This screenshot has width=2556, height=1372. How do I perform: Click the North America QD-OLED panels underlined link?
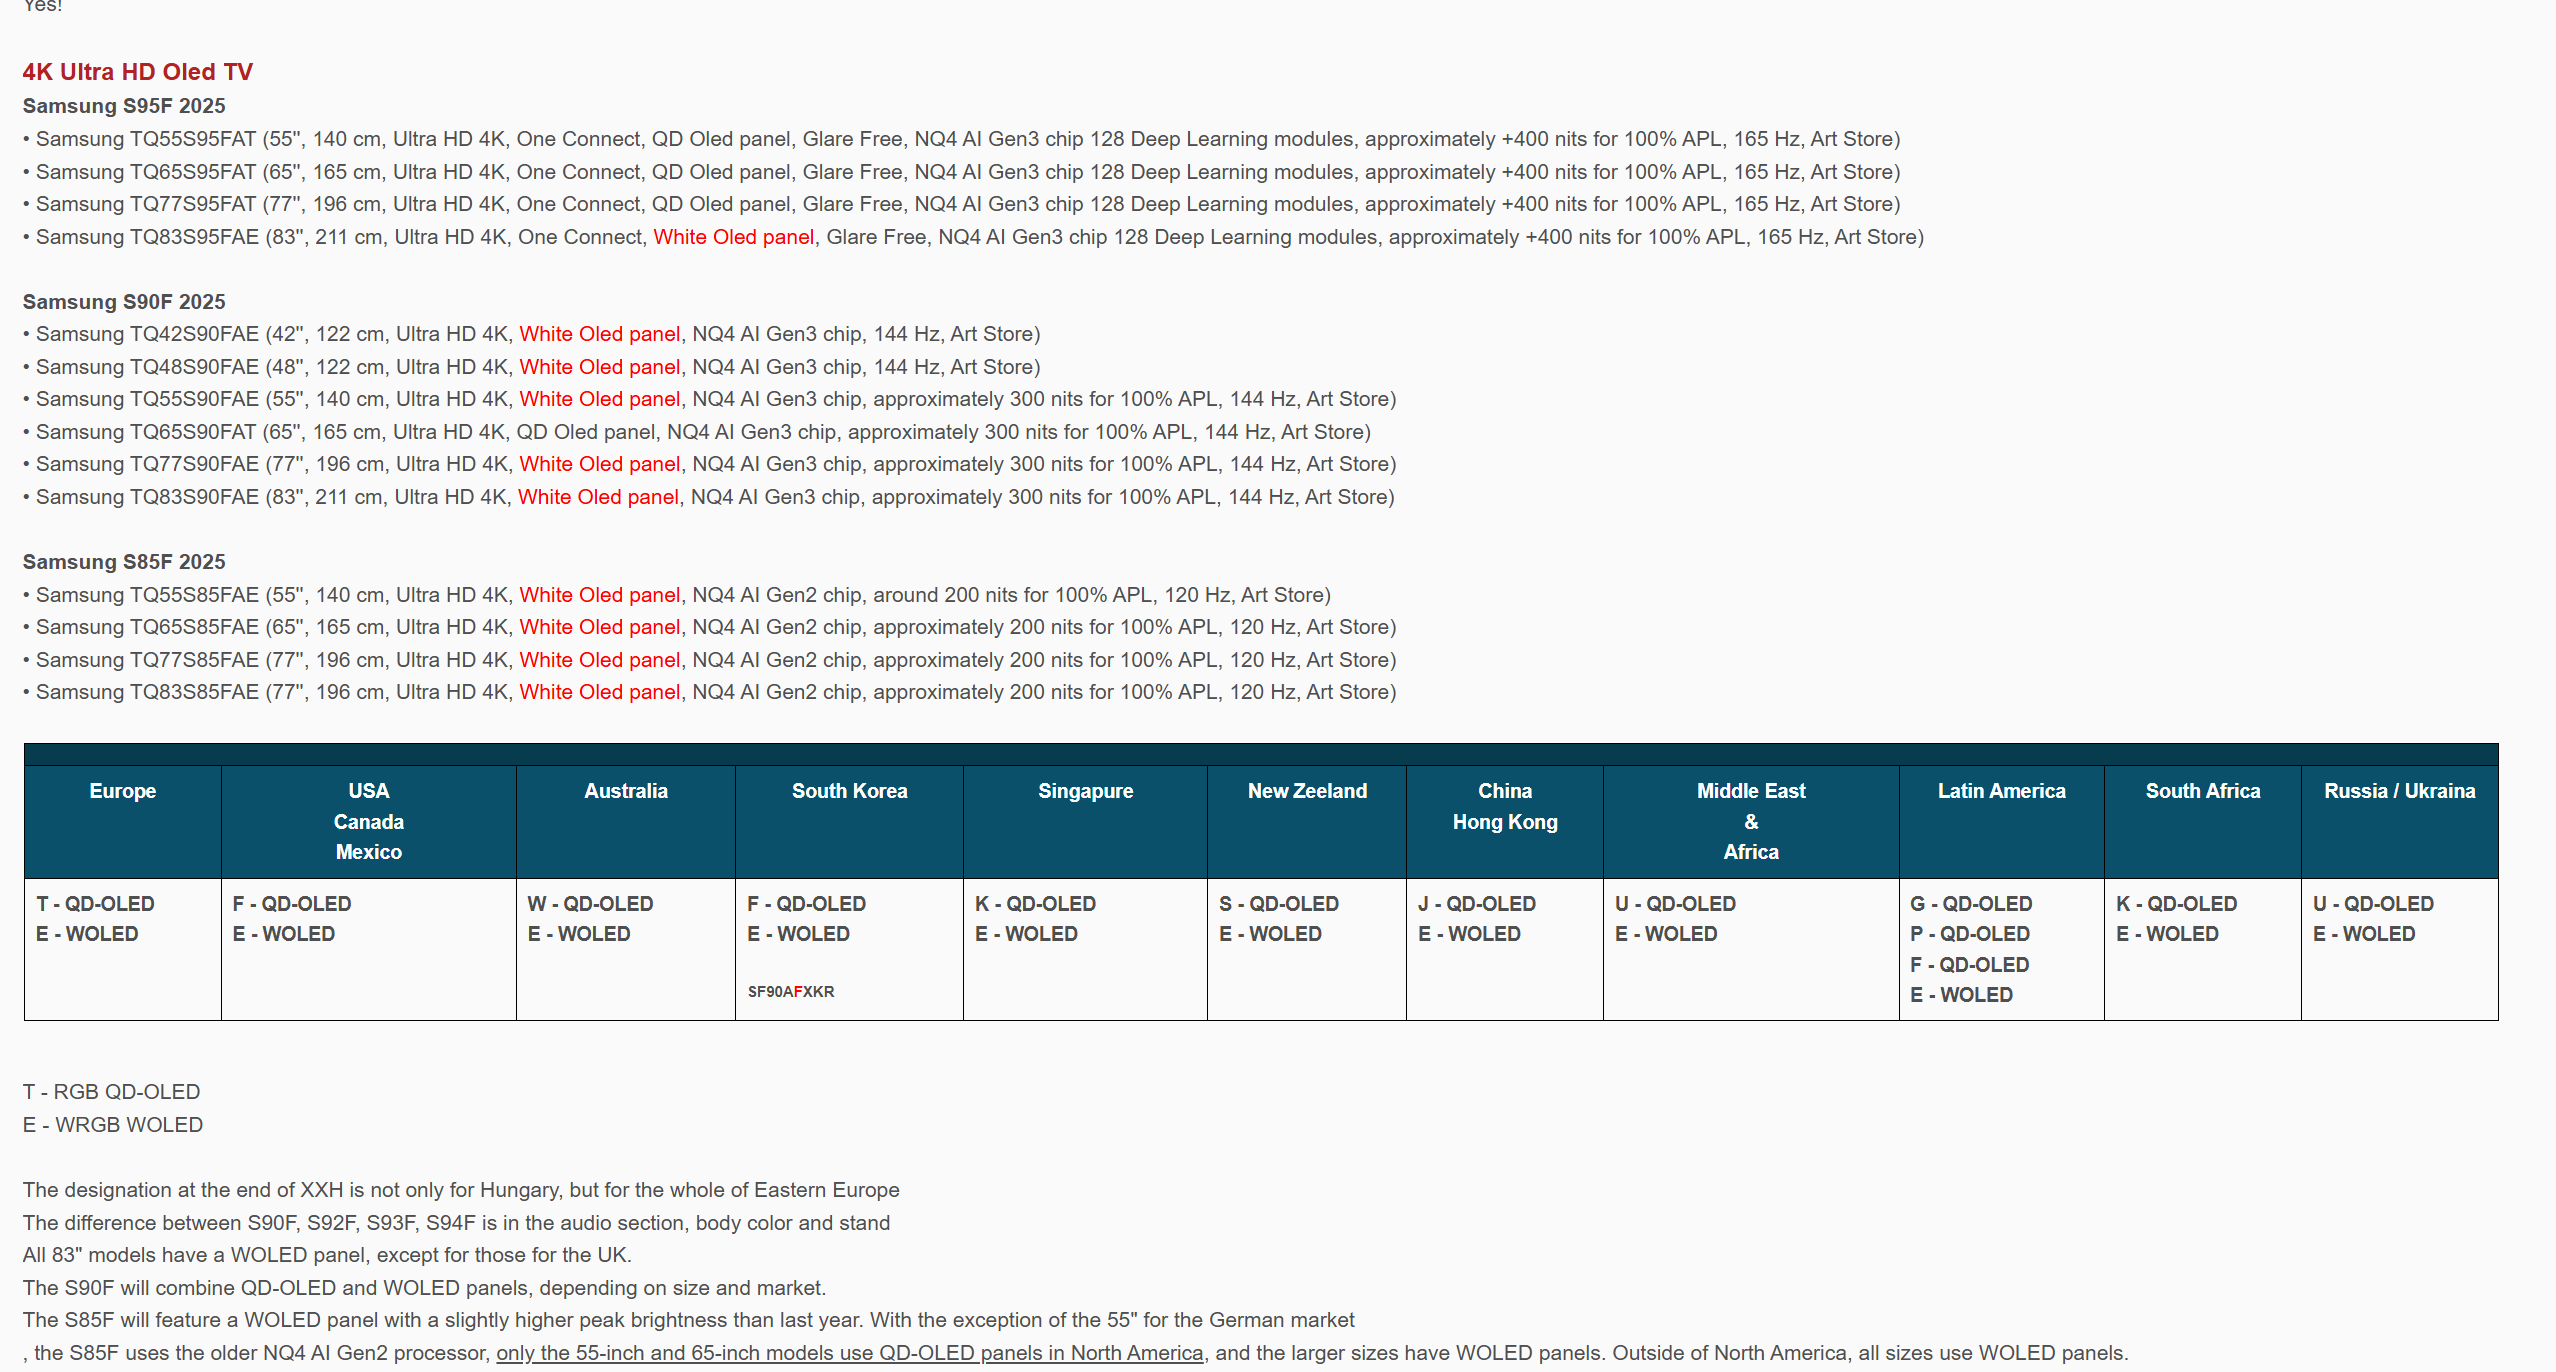click(x=849, y=1353)
